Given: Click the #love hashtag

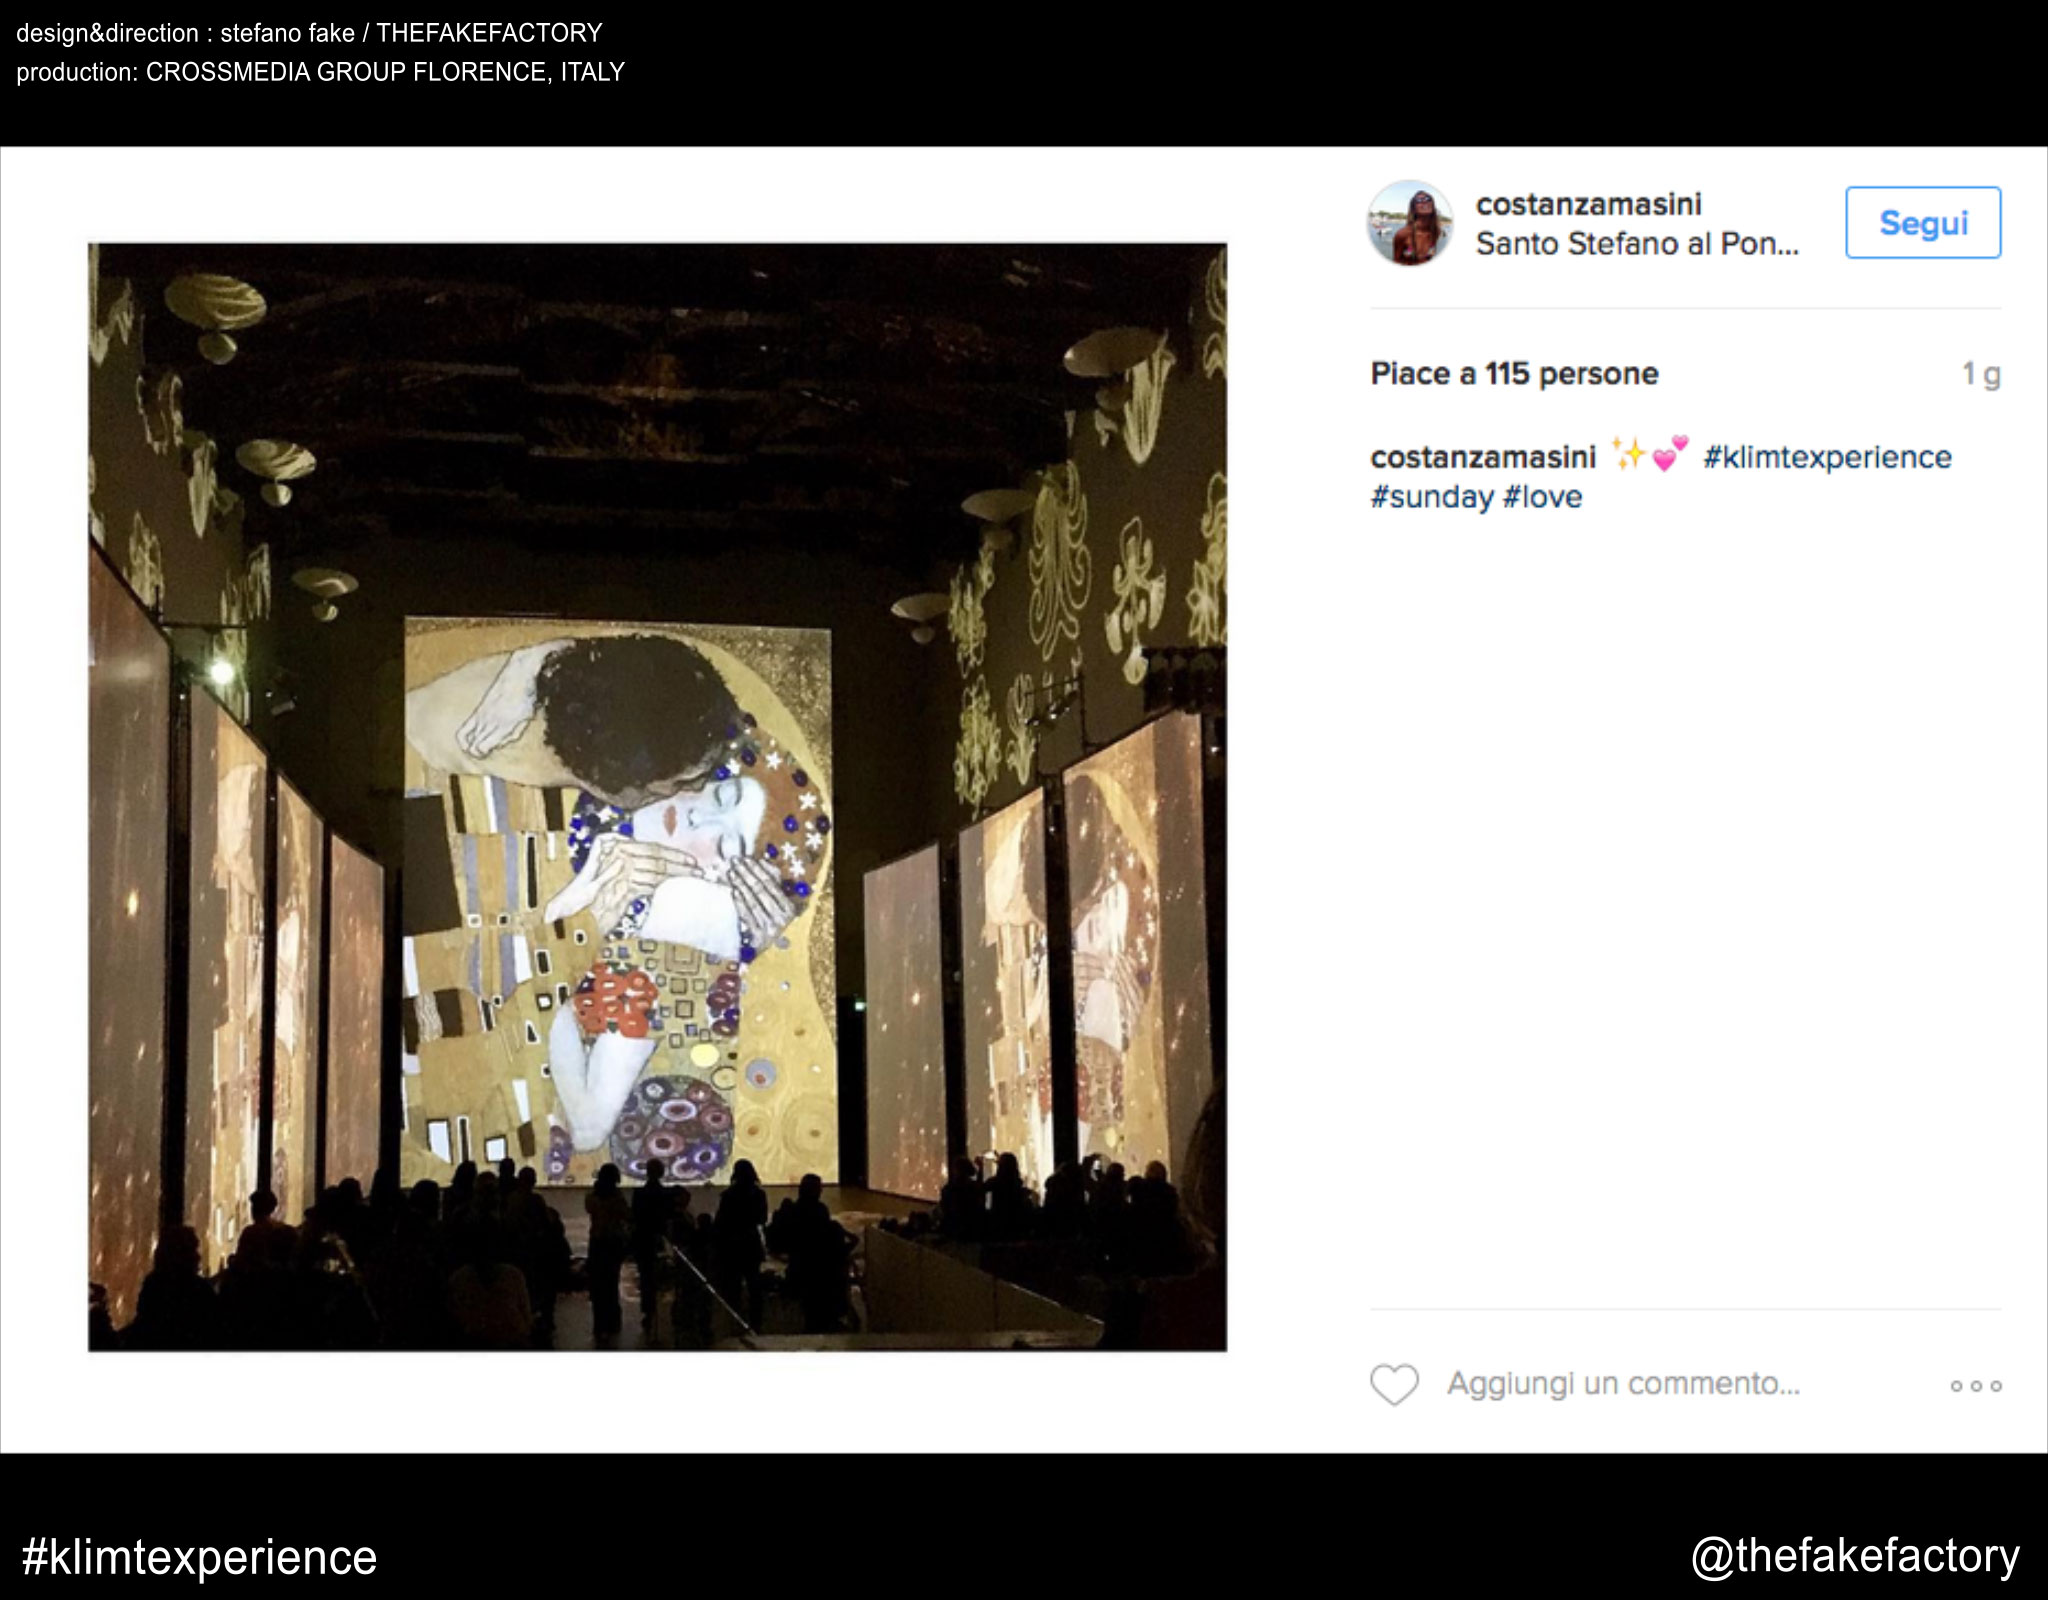Looking at the screenshot, I should 1543,497.
